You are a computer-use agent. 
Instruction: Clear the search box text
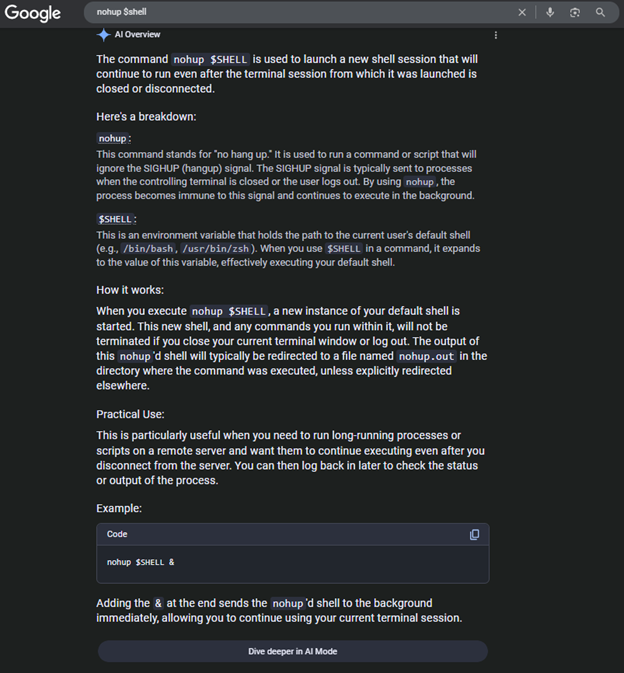[x=522, y=12]
